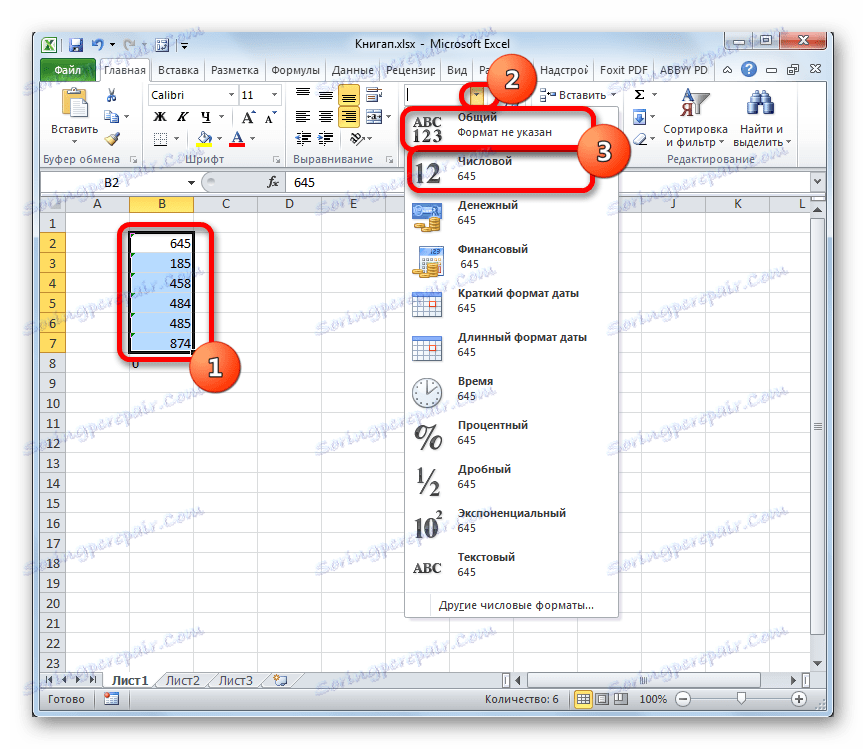Choose Числовой number format from list
866x749 pixels.
tap(511, 169)
